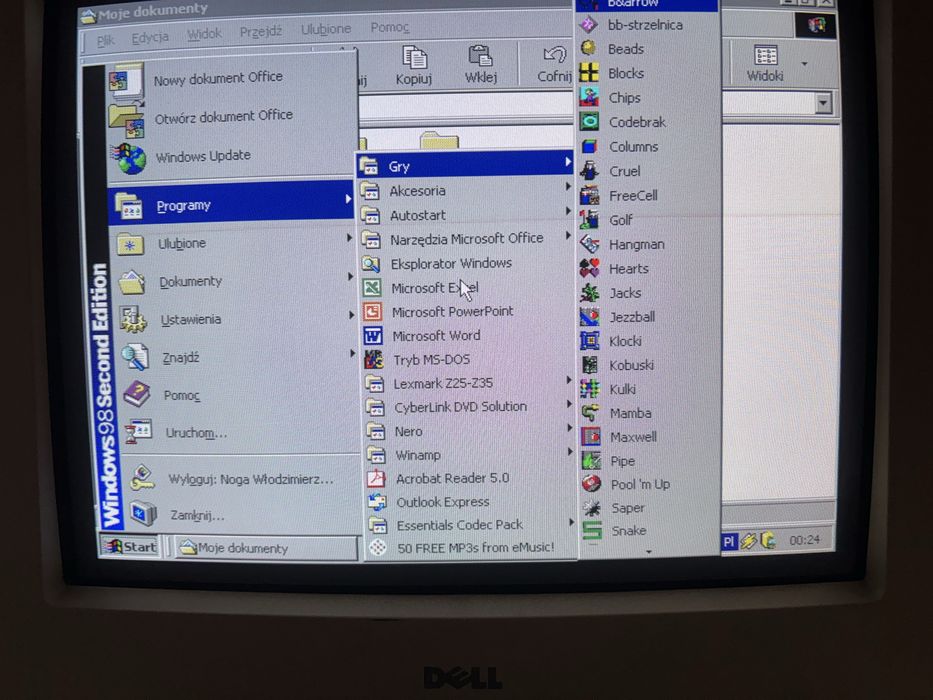
Task: Open the Znajdź search menu
Action: [236, 358]
